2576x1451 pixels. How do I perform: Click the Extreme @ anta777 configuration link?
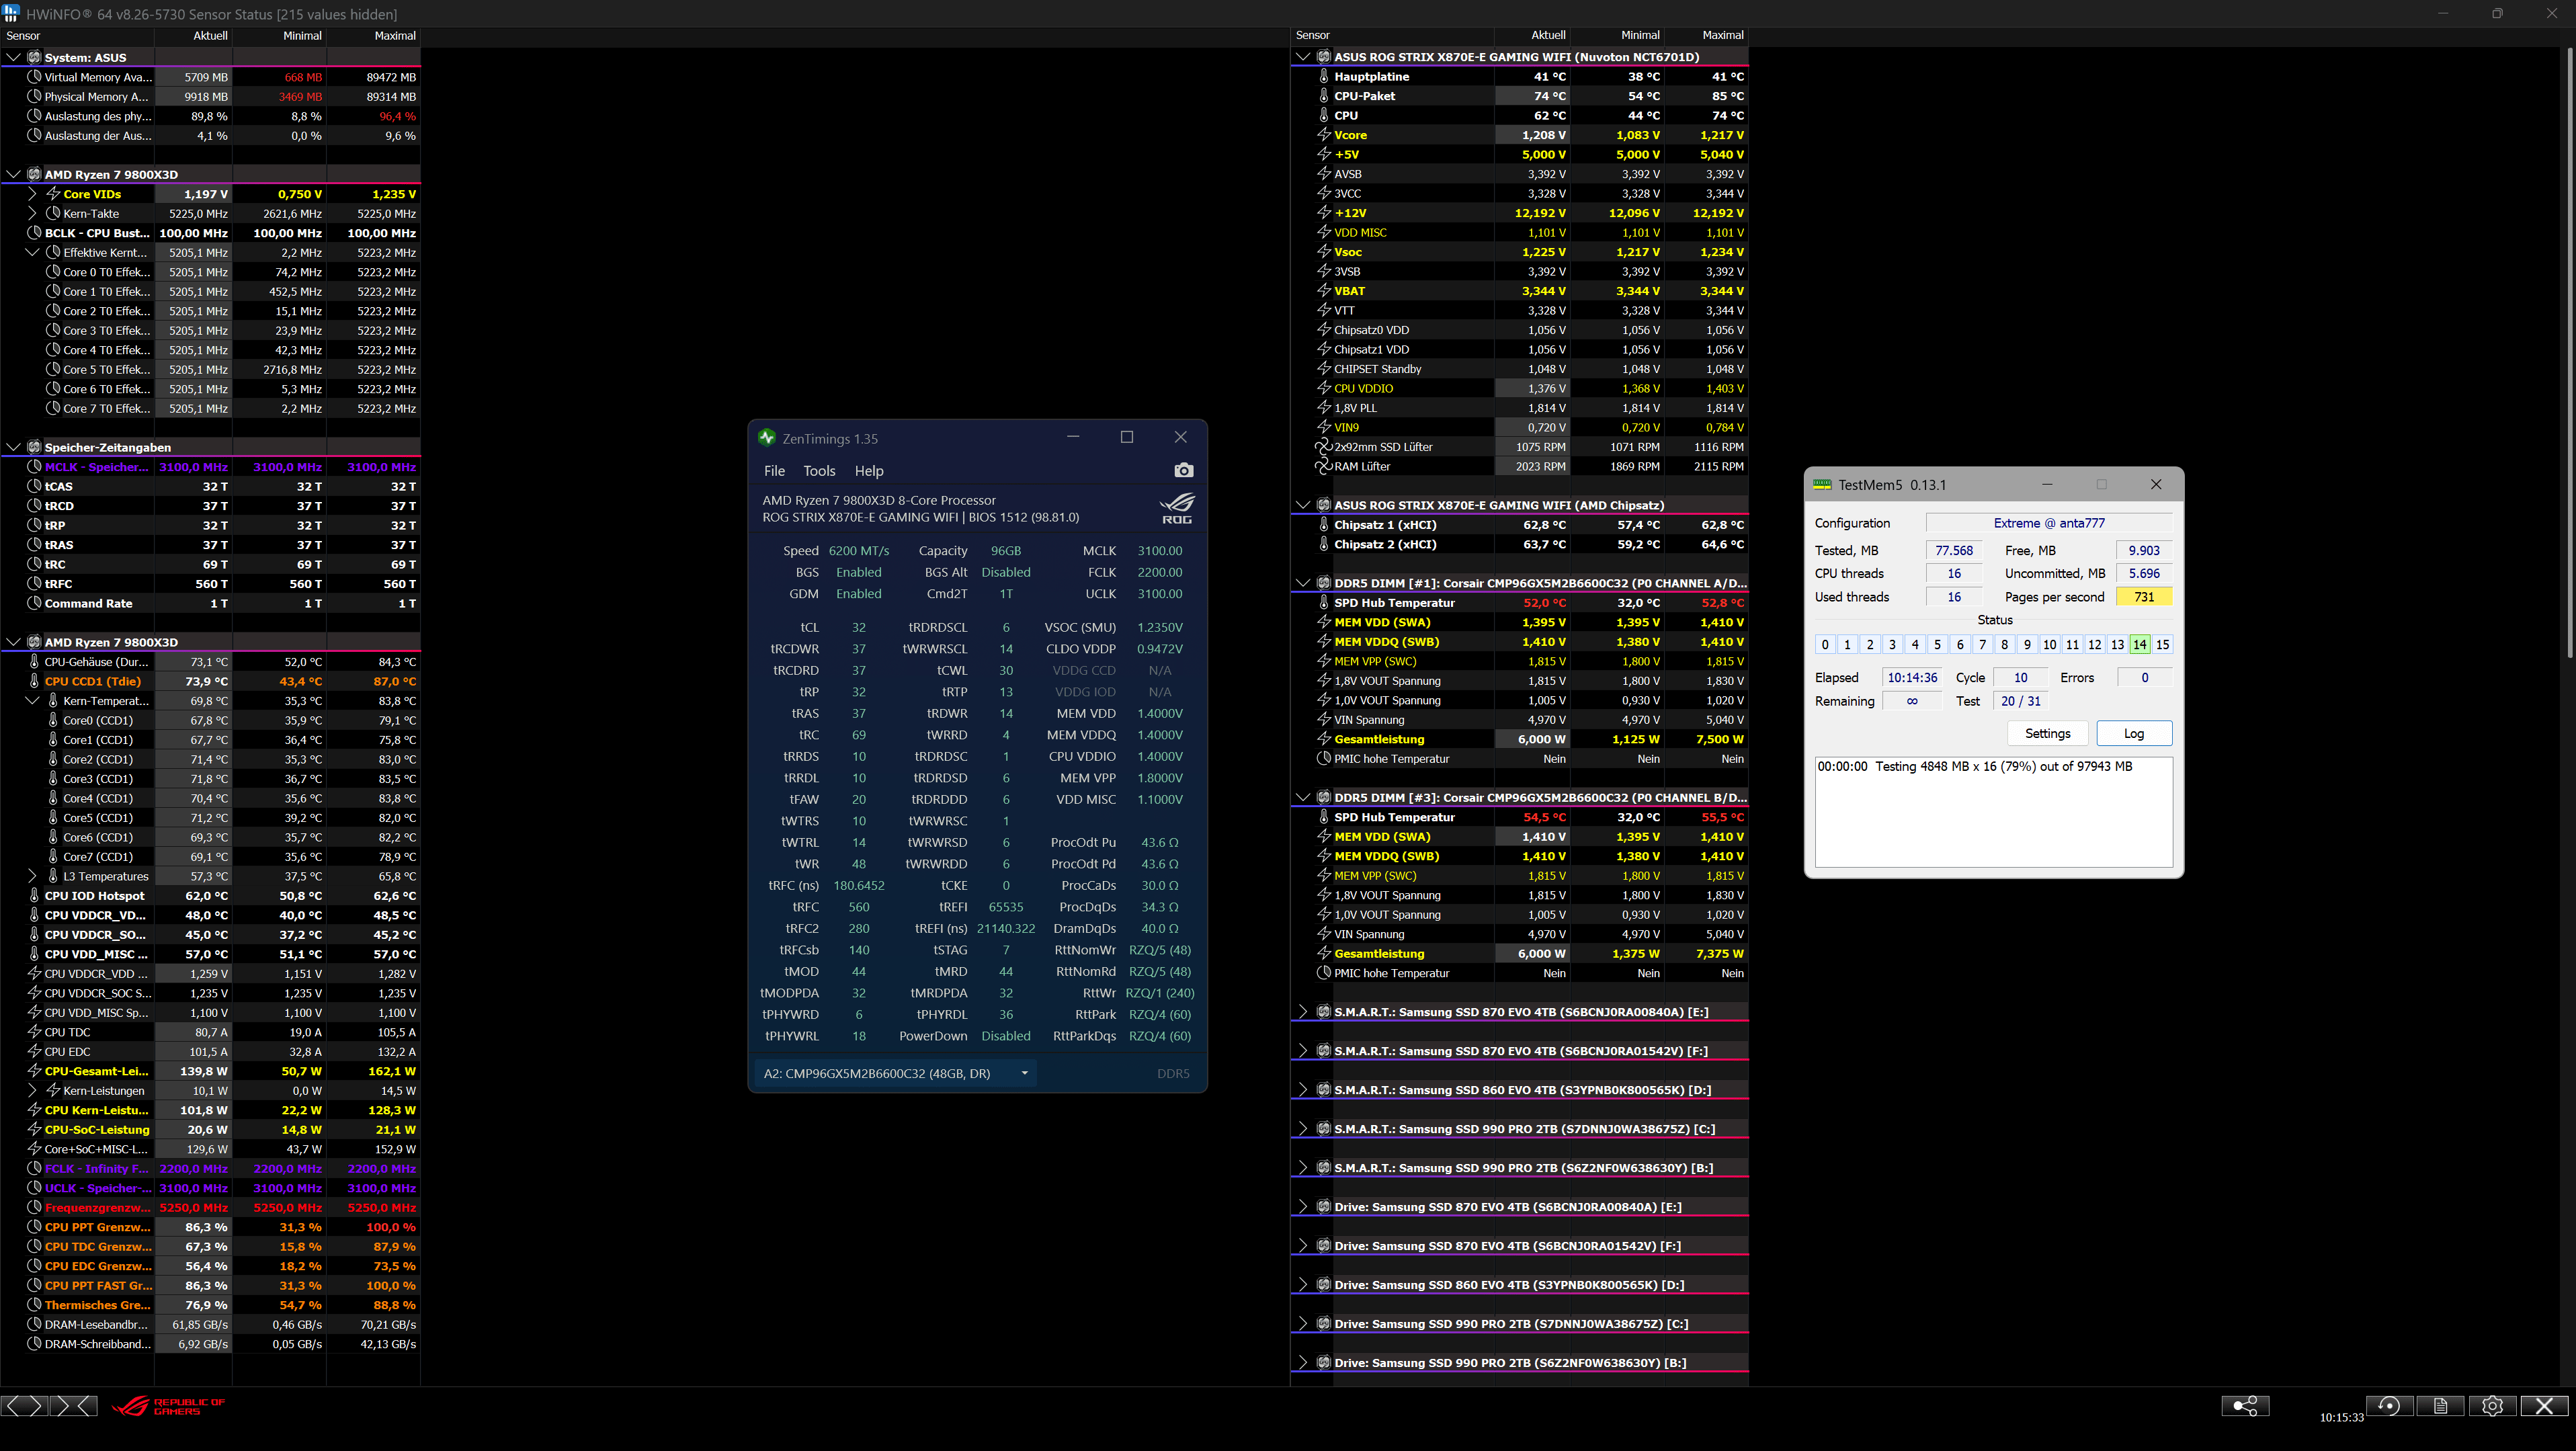pos(2049,523)
